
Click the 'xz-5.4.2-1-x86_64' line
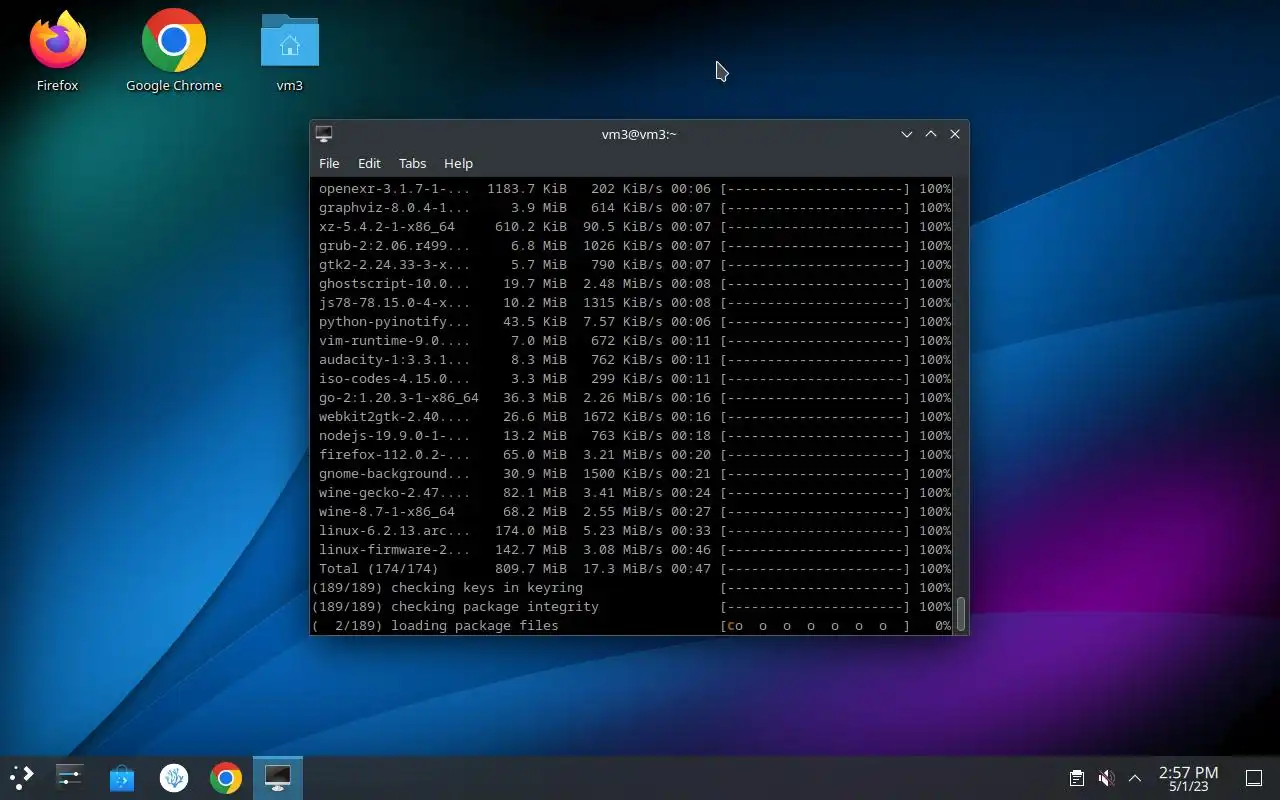coord(634,227)
